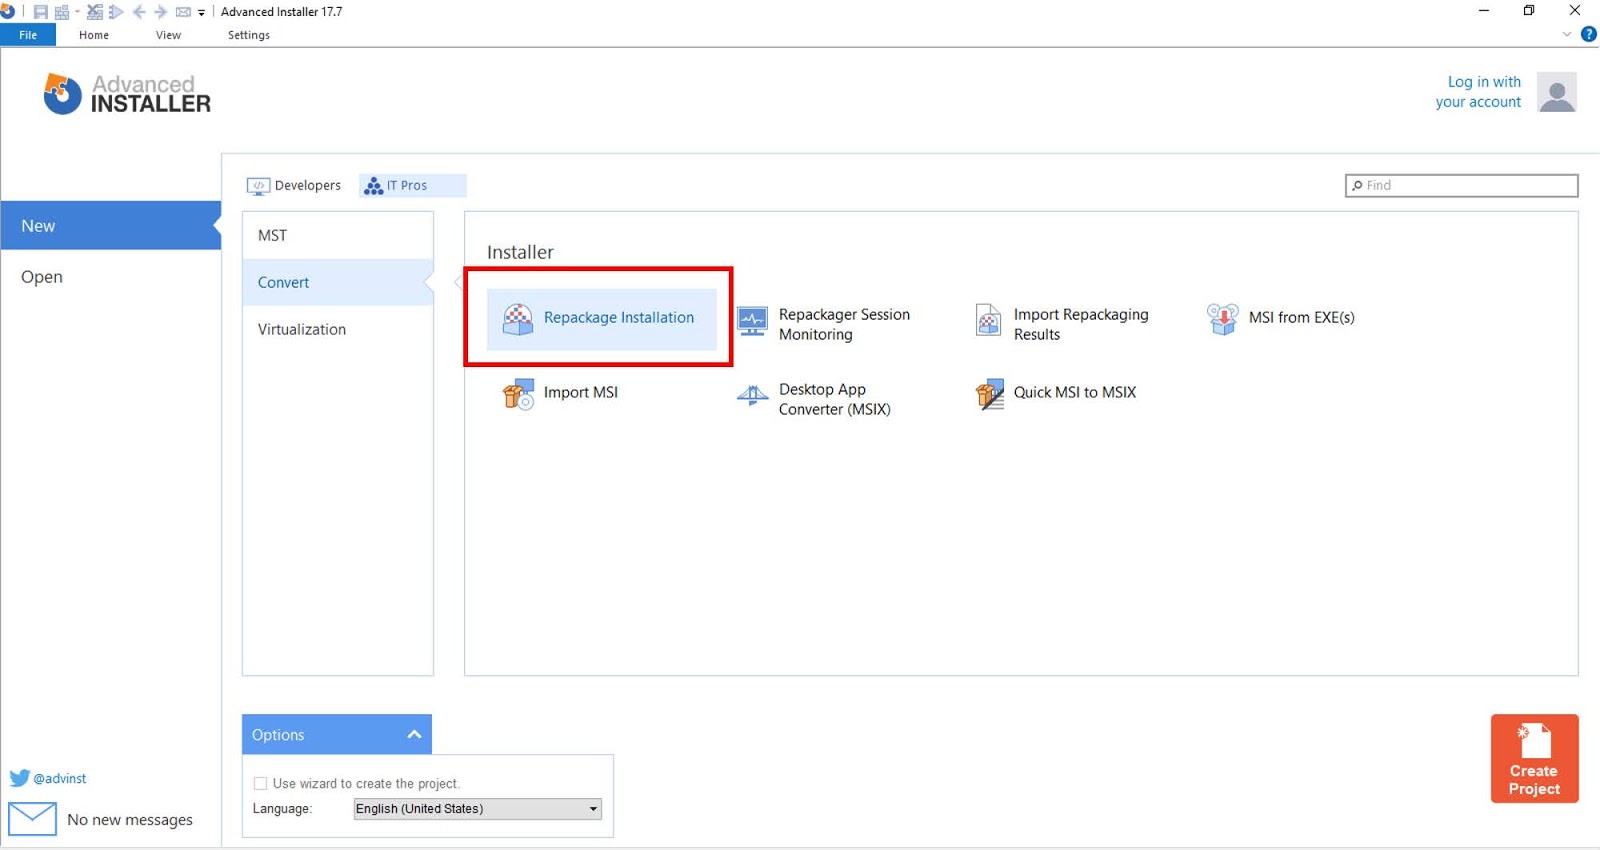Click the Repackage Installation icon
The height and width of the screenshot is (850, 1600).
[x=518, y=319]
